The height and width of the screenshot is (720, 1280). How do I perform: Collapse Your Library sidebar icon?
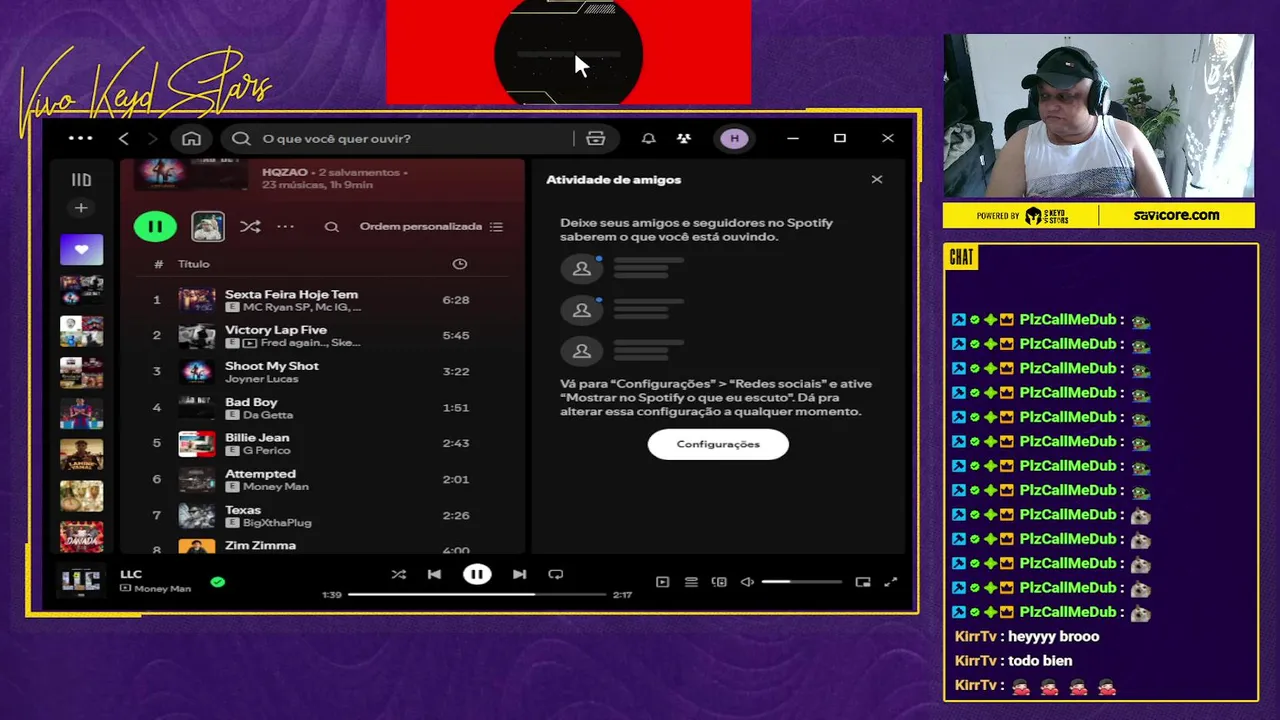click(x=81, y=180)
